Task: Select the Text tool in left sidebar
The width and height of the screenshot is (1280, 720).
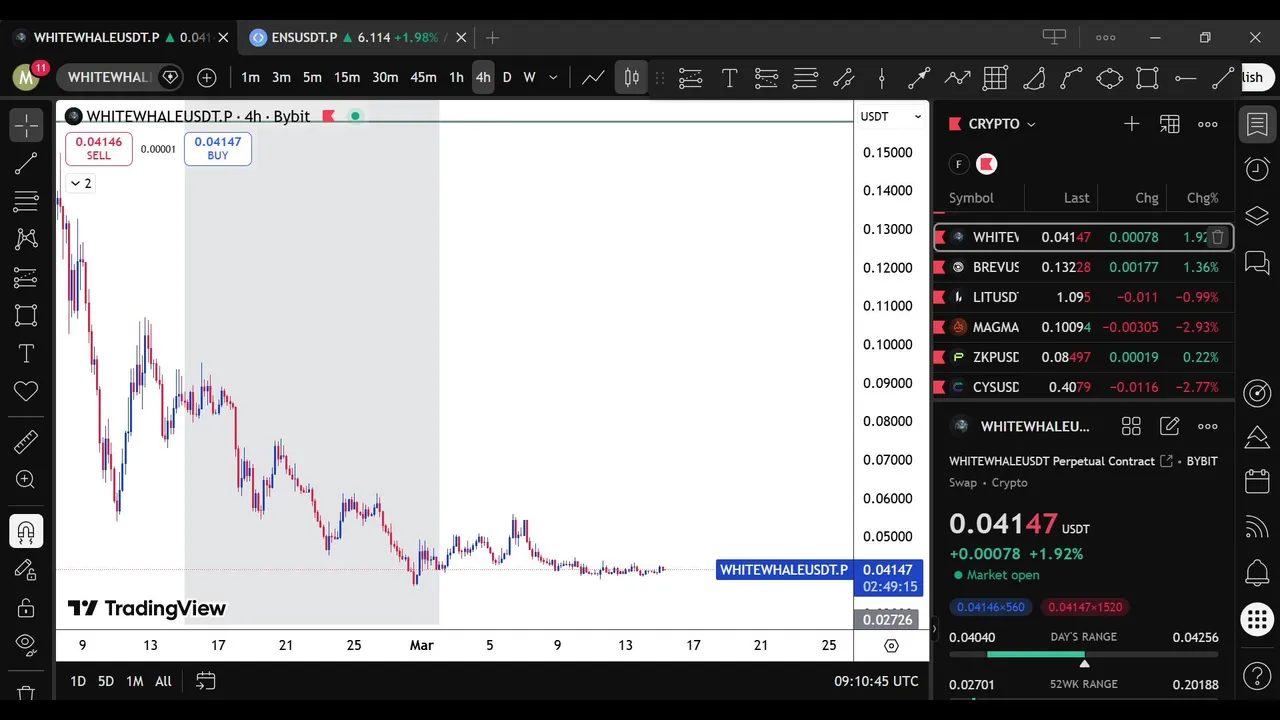Action: click(26, 353)
